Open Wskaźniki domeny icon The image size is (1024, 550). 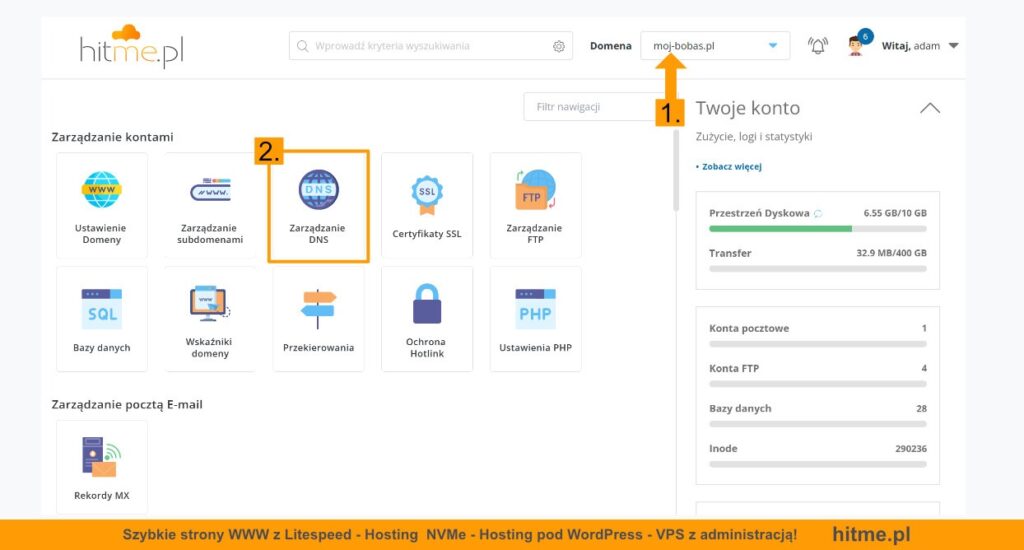click(x=210, y=304)
